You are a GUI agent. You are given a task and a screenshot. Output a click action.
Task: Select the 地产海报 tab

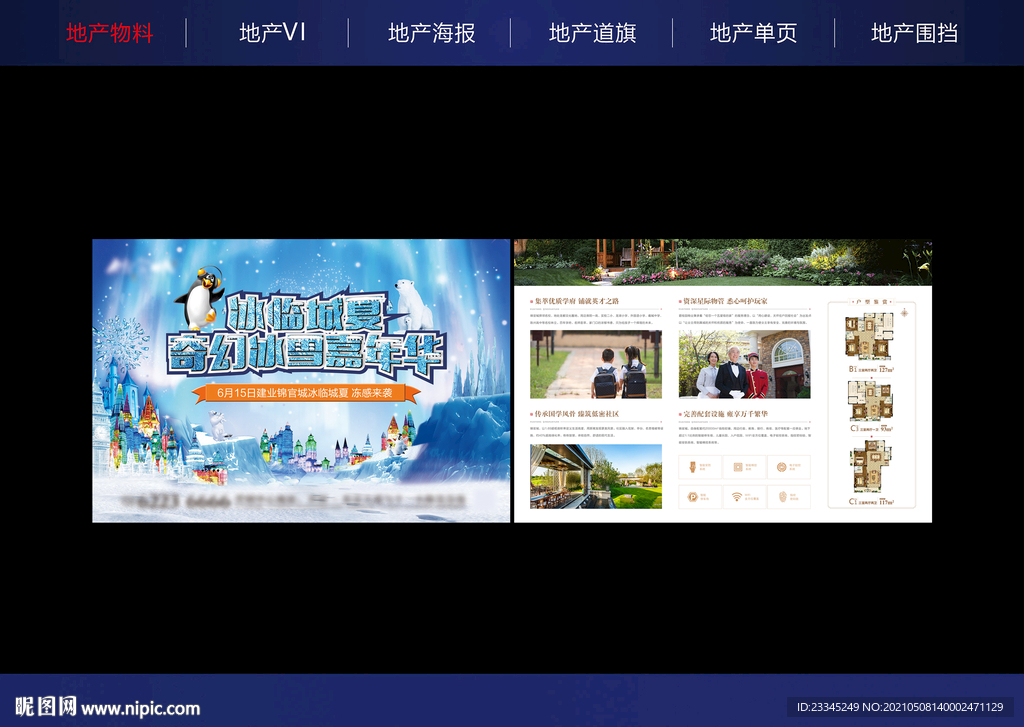click(x=431, y=33)
